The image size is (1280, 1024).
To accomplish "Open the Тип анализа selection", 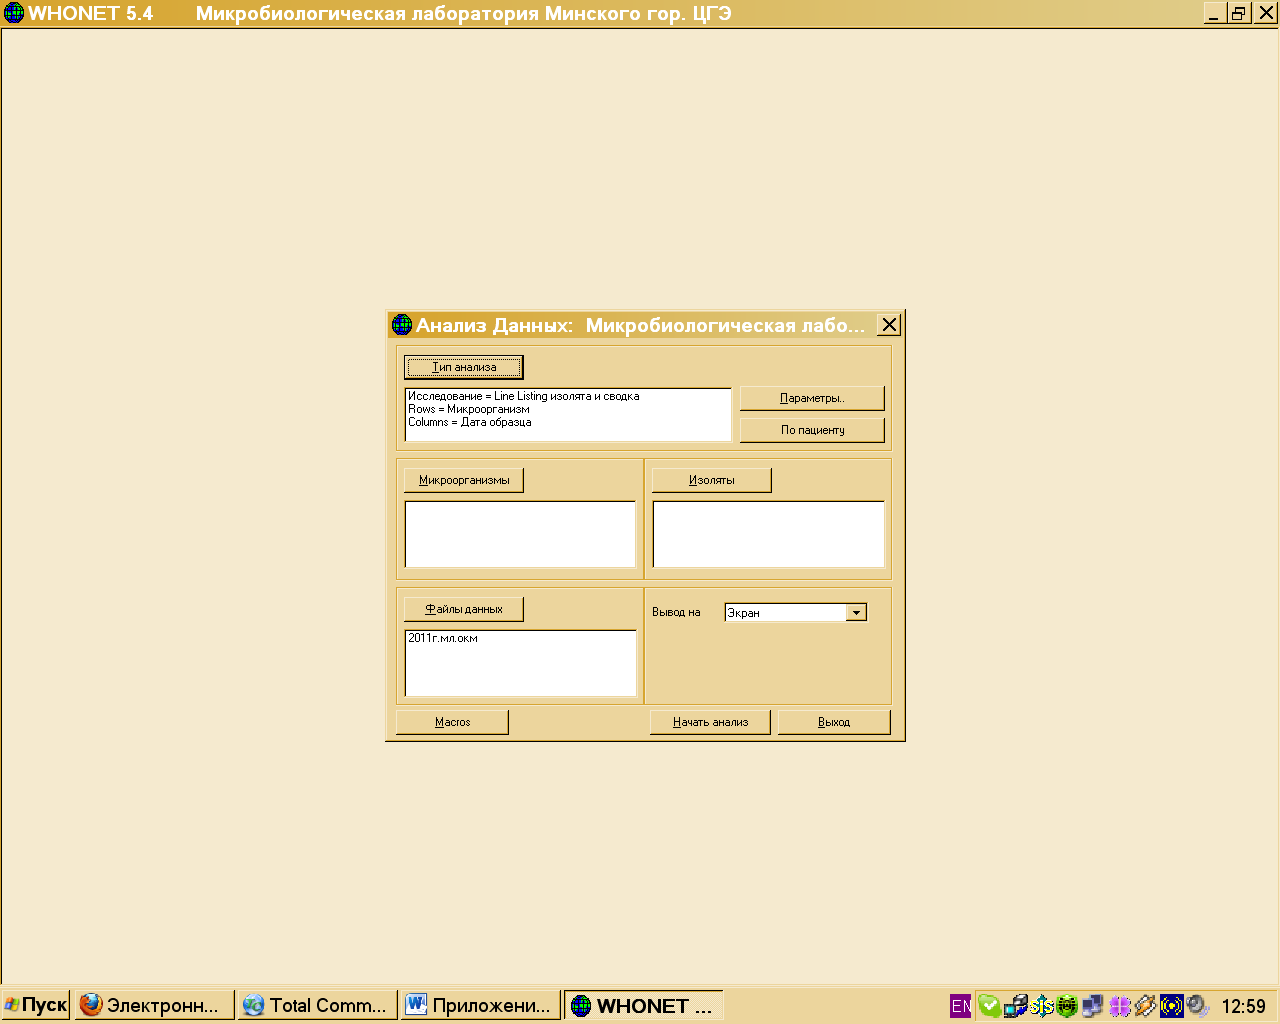I will [x=464, y=367].
